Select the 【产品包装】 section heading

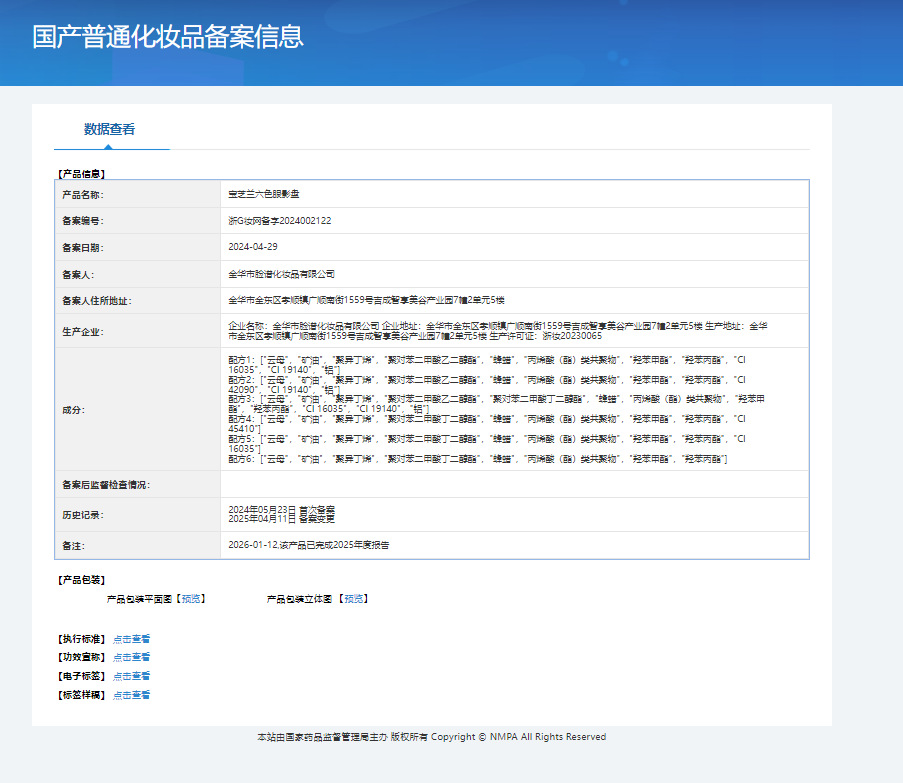tap(81, 580)
